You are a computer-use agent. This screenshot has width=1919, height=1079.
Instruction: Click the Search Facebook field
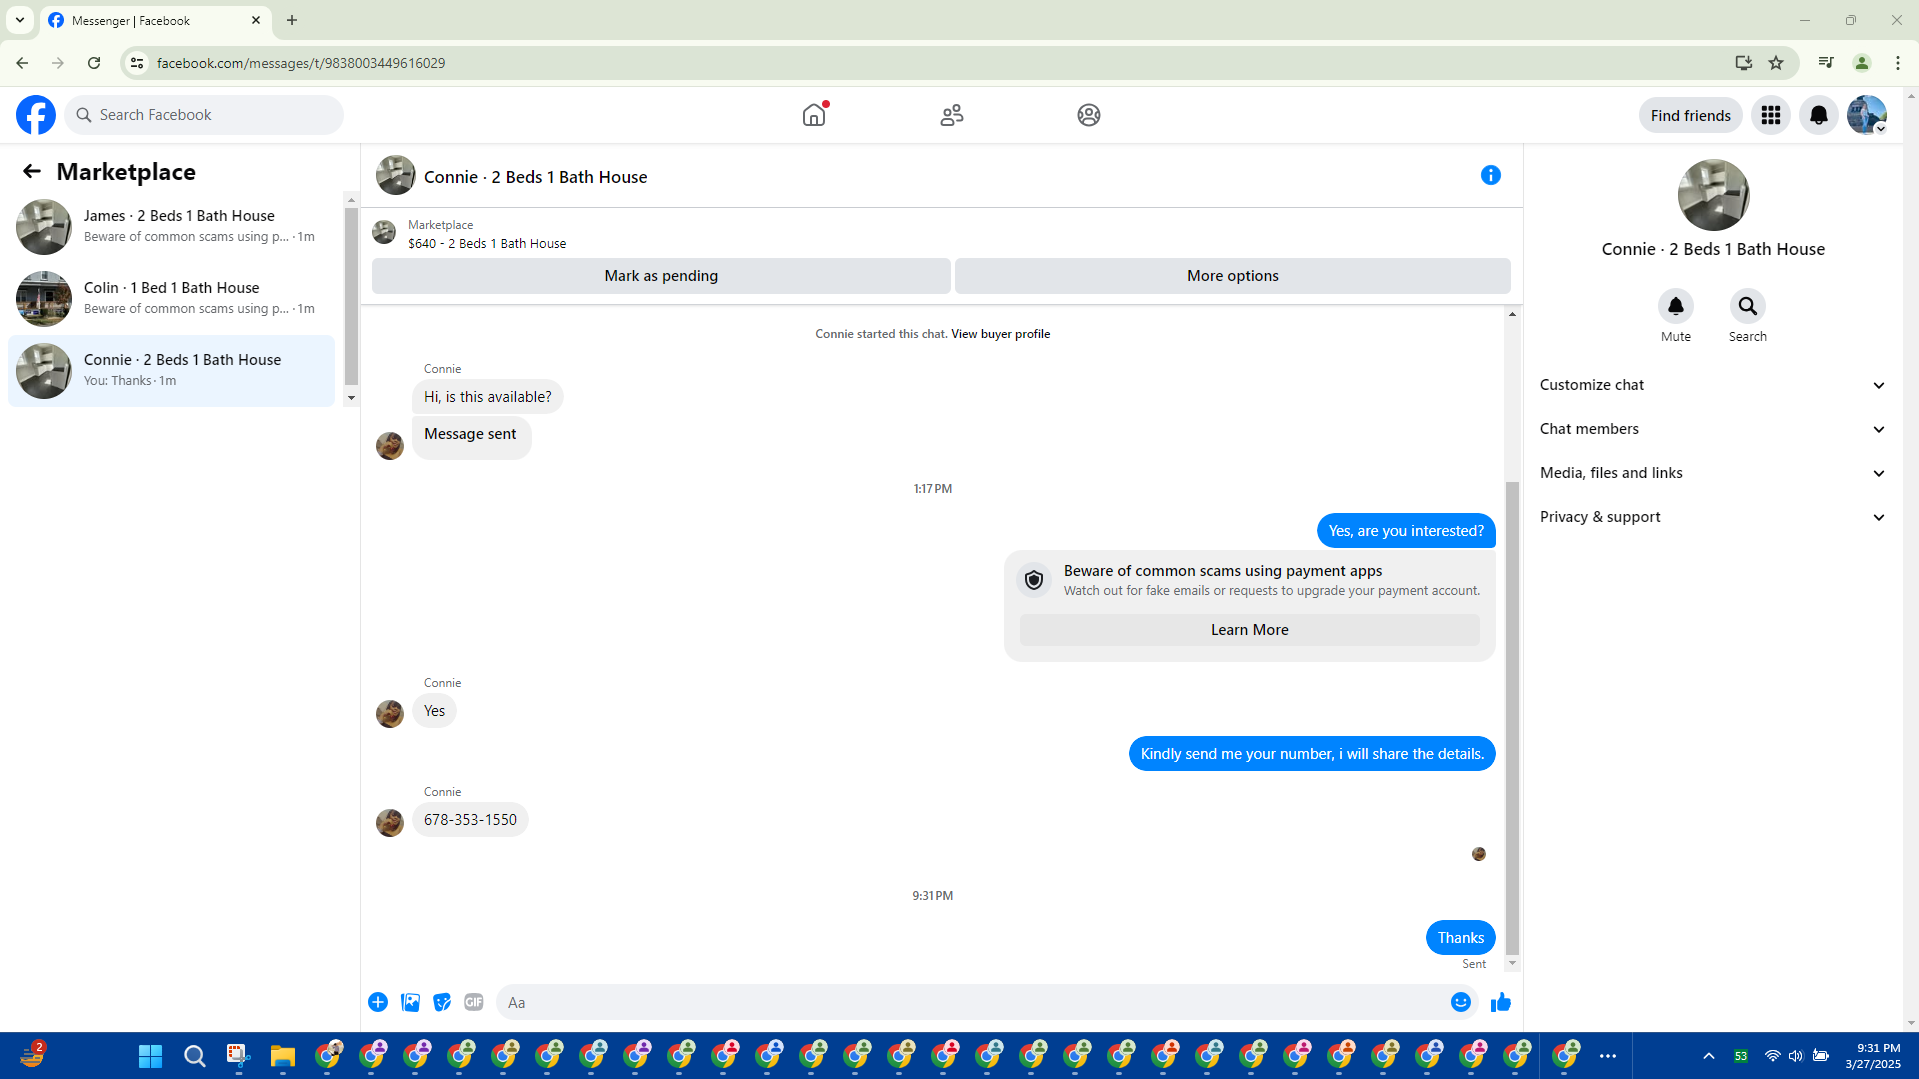205,115
